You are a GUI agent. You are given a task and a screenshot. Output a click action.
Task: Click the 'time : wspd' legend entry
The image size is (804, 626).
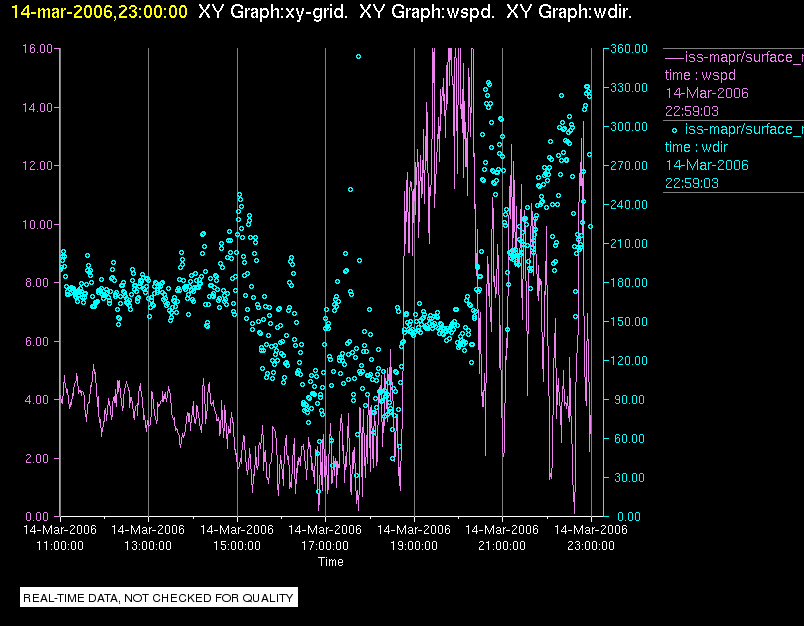coord(700,75)
